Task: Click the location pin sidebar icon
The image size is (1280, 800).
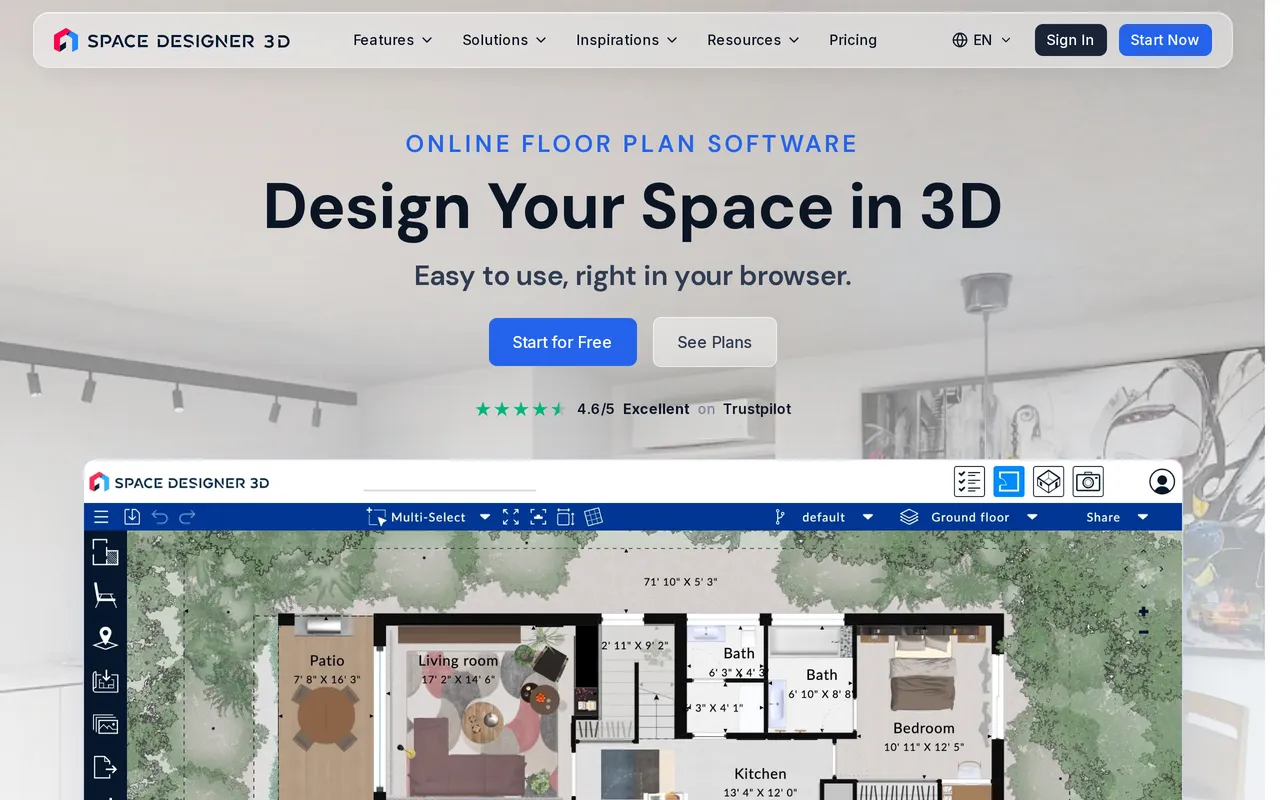Action: point(105,638)
